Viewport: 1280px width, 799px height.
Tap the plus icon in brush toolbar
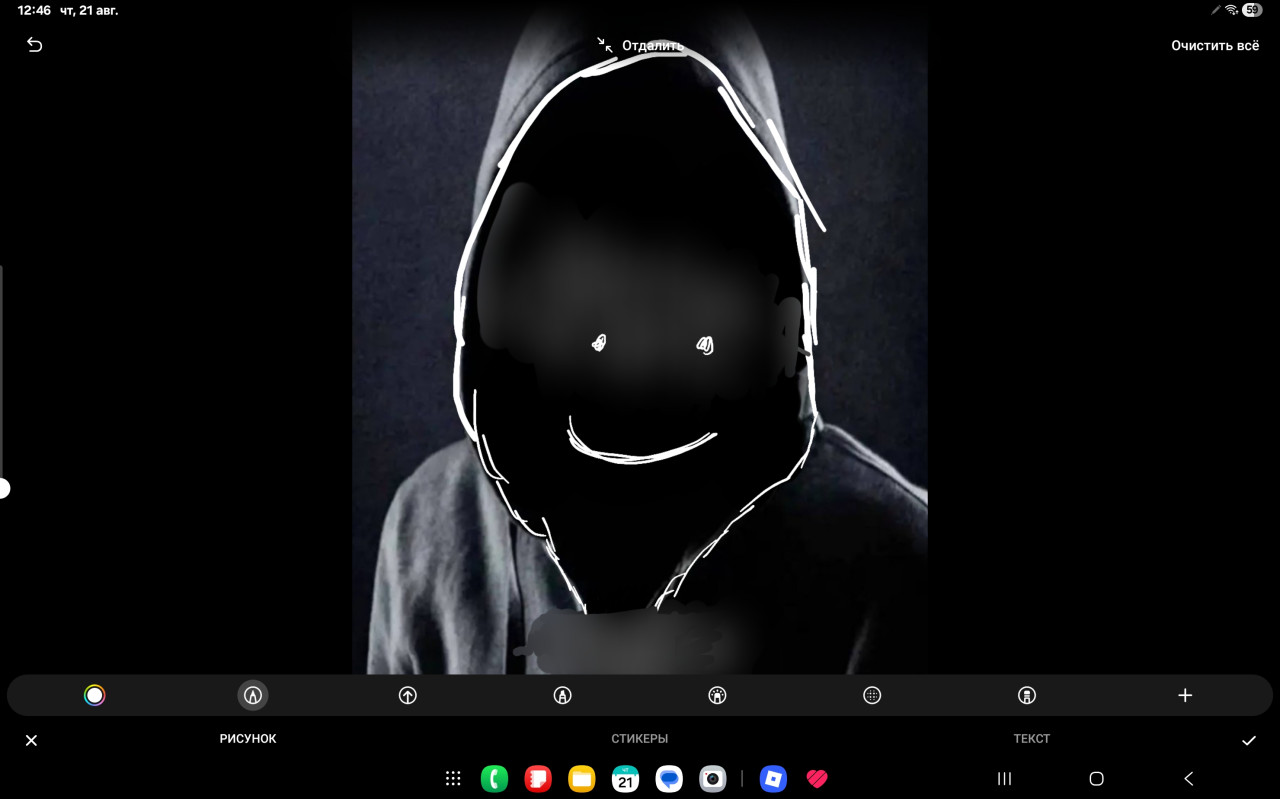(1185, 695)
